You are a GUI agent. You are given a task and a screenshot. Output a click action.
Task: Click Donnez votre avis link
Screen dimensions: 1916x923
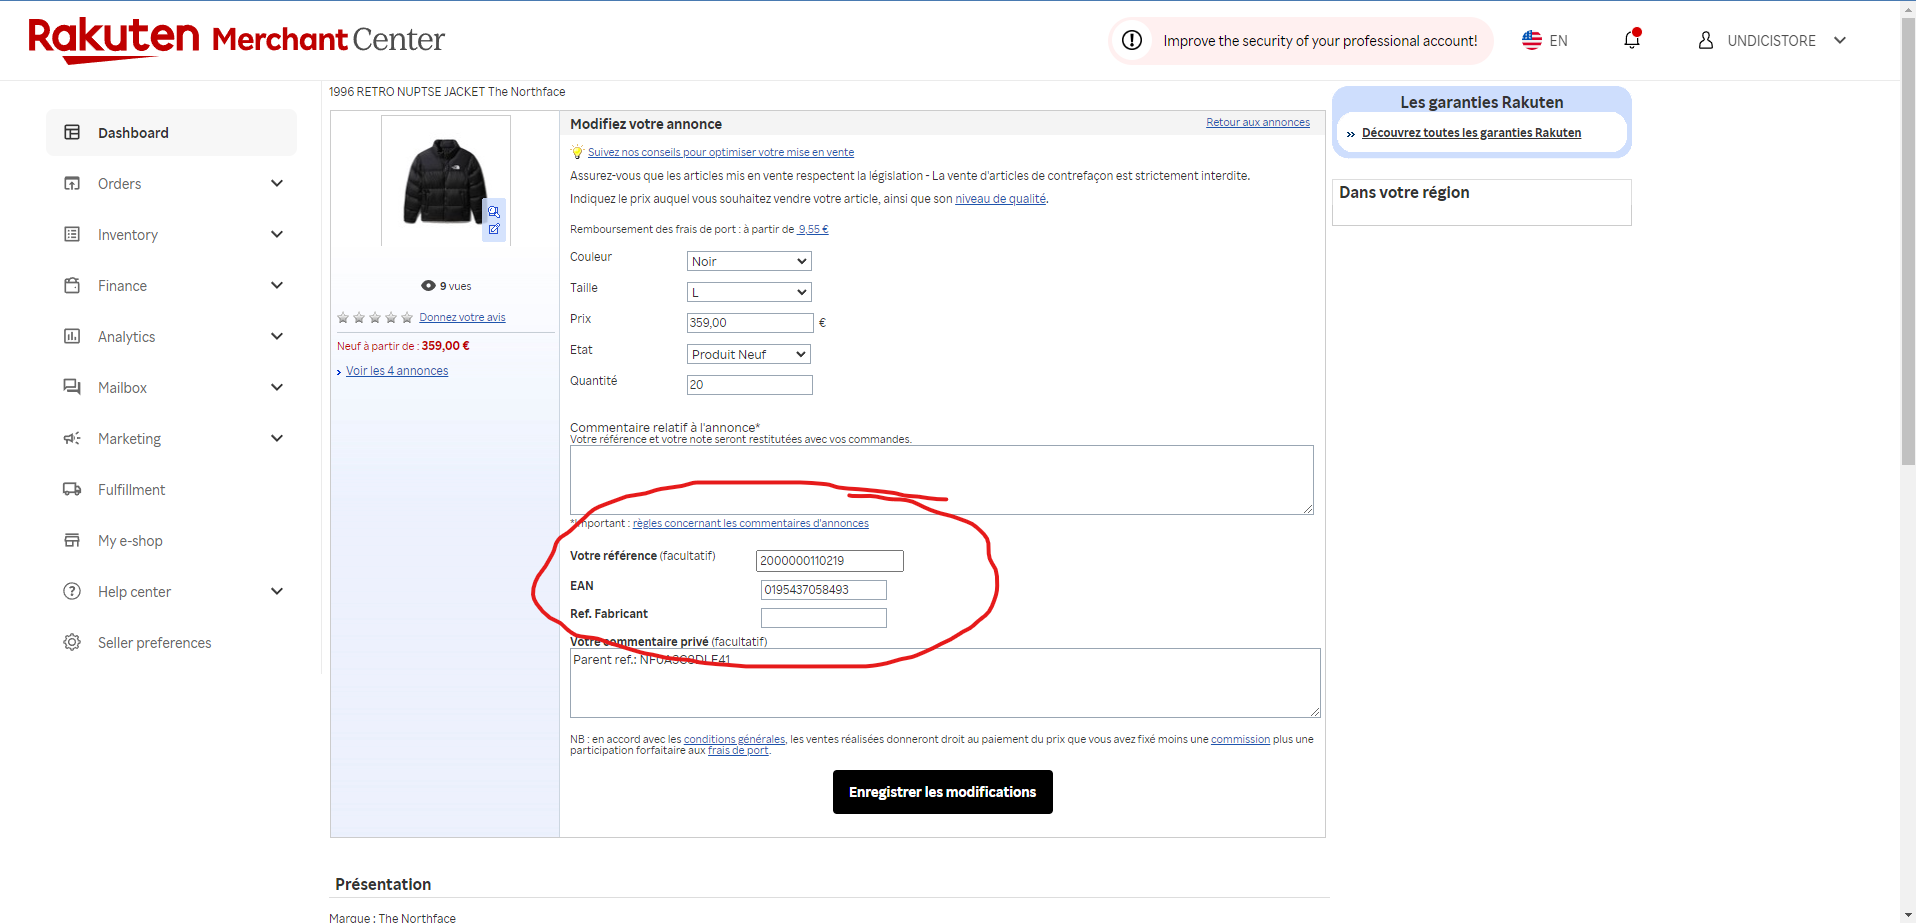coord(462,317)
